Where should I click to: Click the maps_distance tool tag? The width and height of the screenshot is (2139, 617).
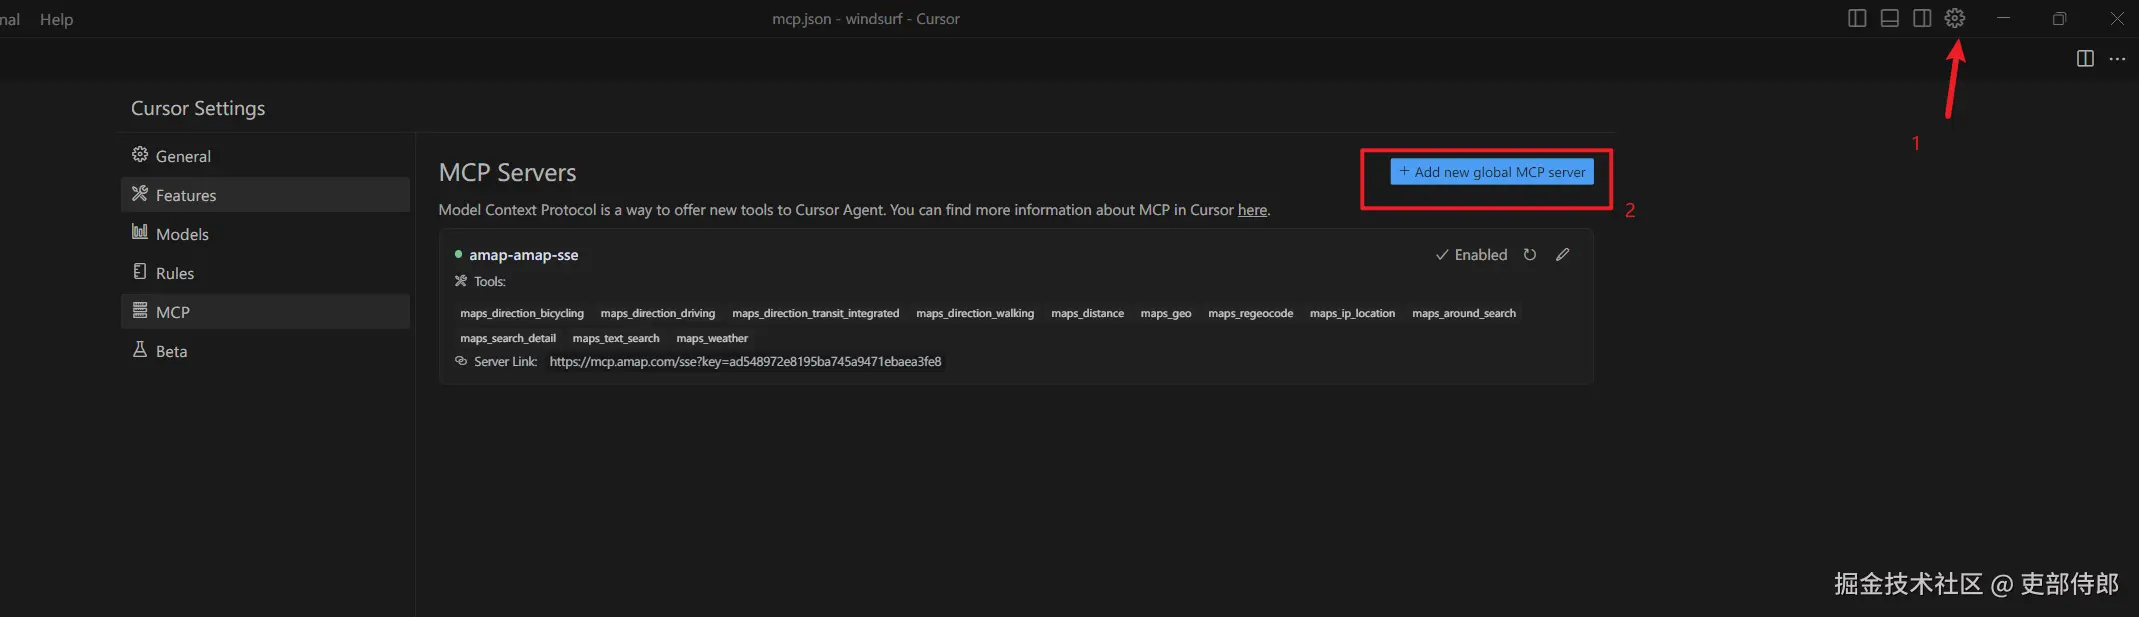pyautogui.click(x=1087, y=313)
